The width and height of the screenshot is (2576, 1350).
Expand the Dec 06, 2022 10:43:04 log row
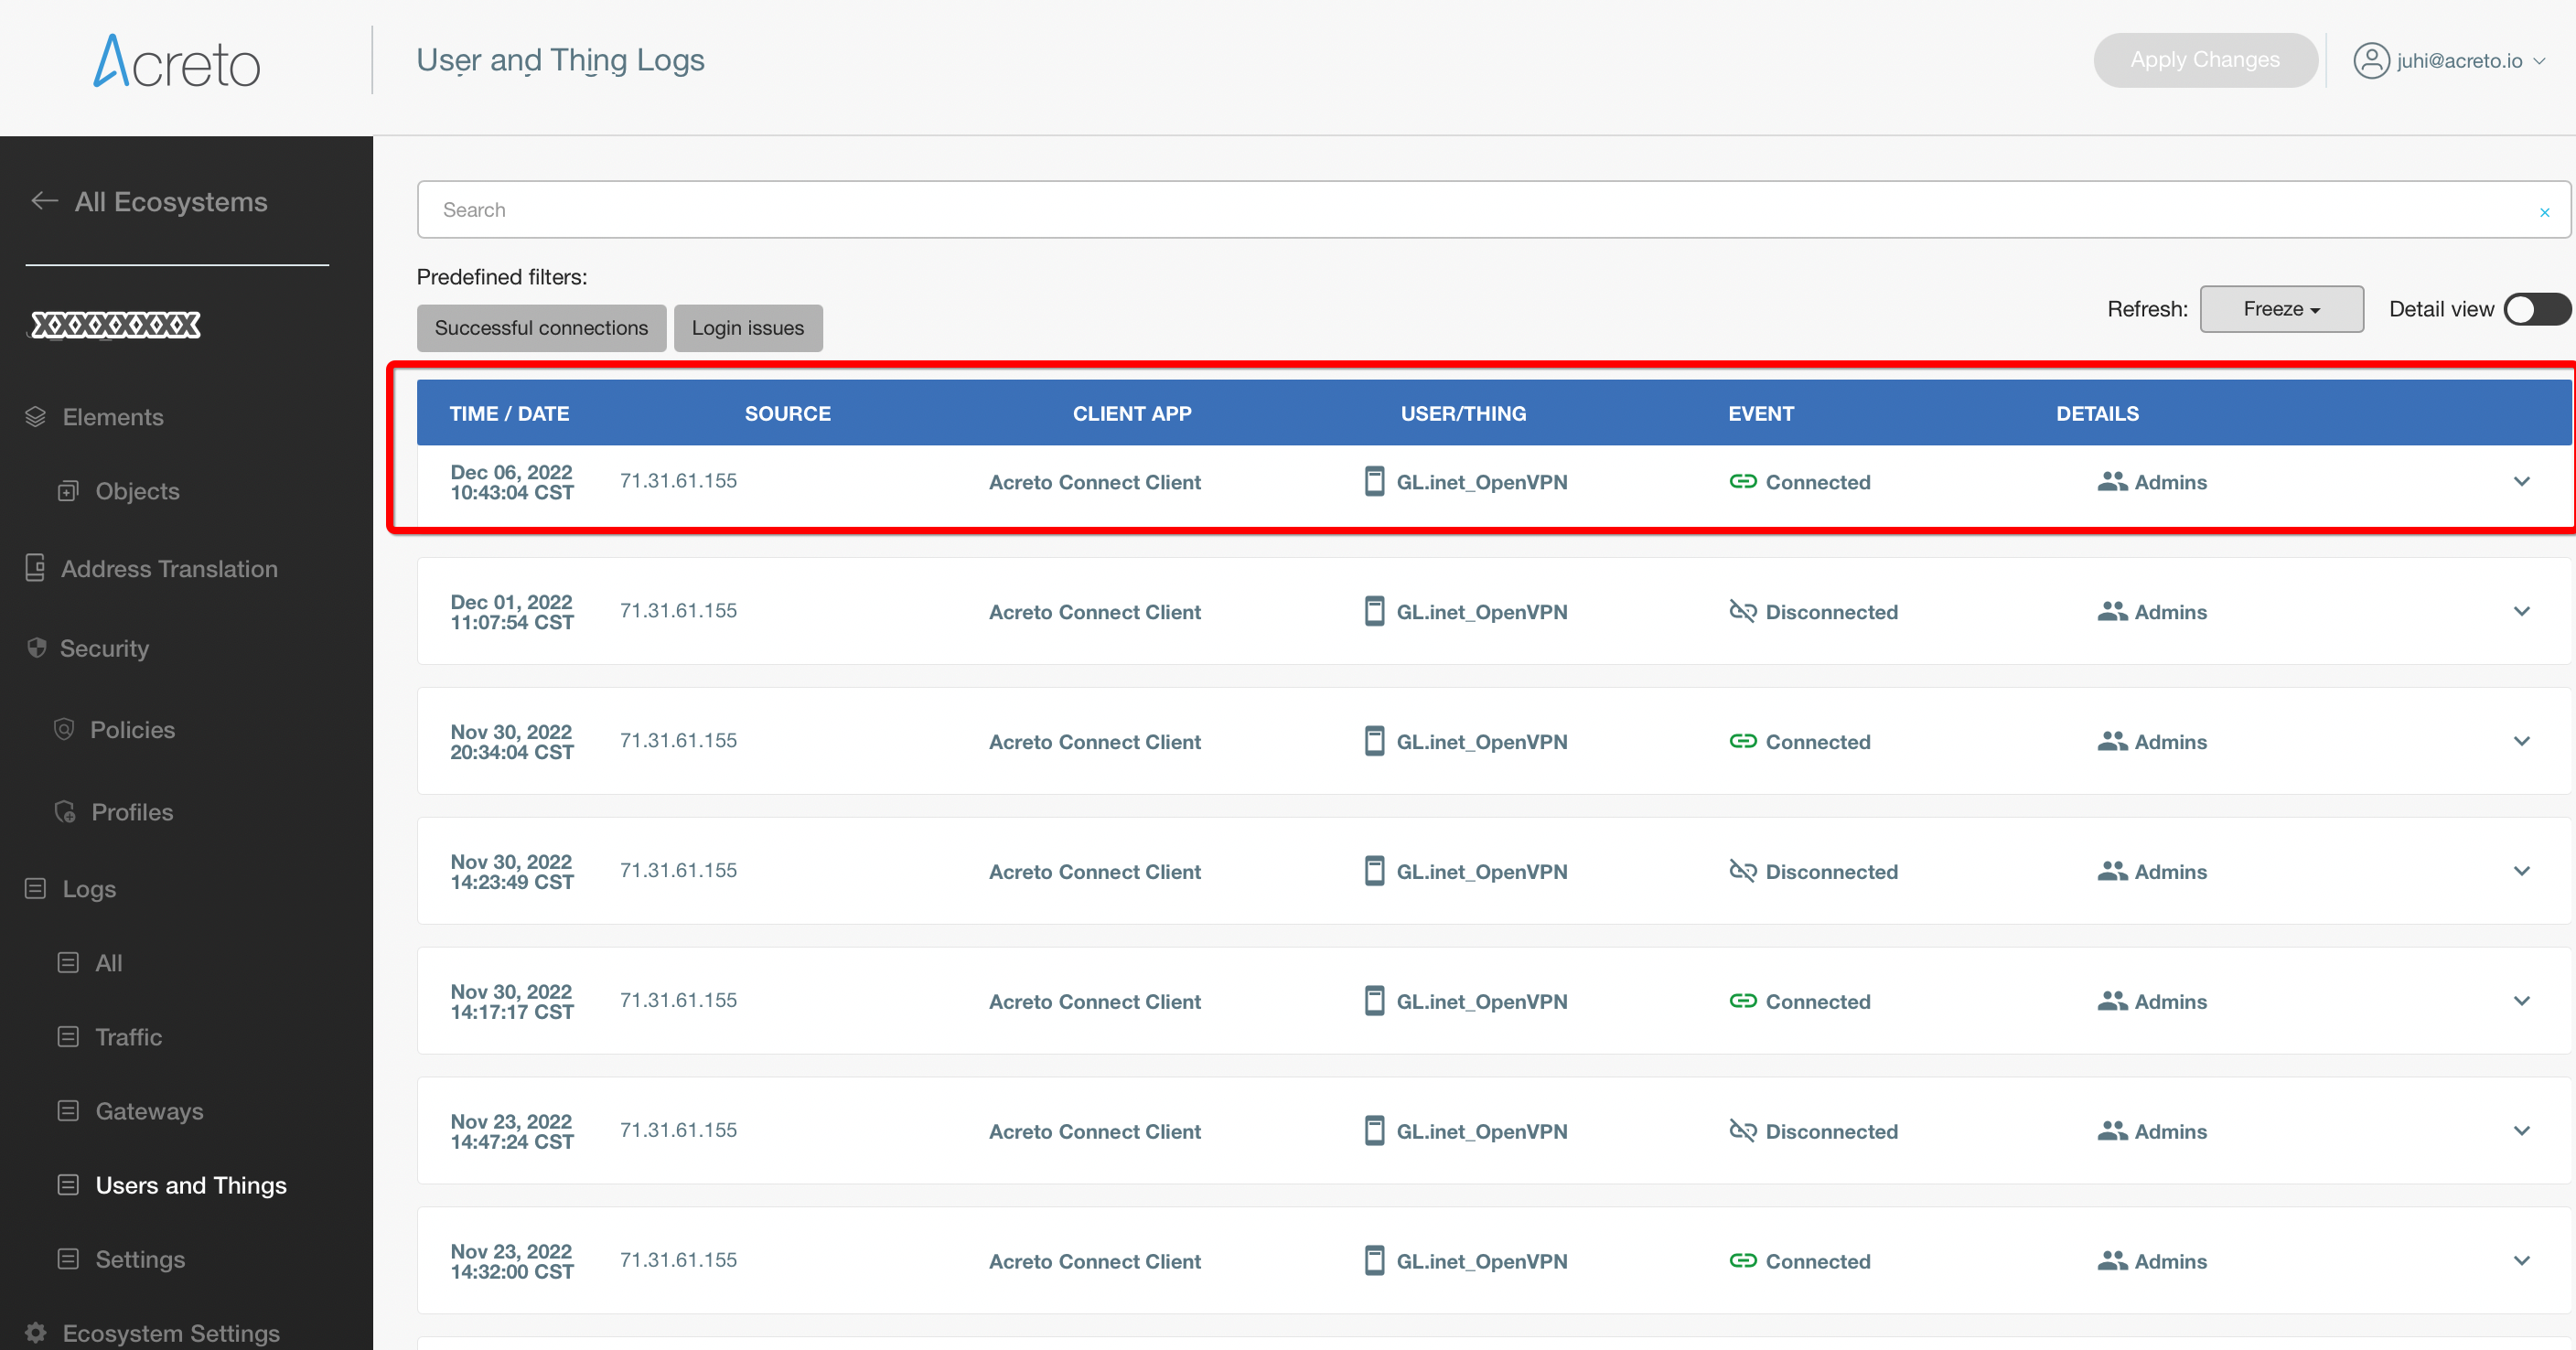click(2521, 482)
